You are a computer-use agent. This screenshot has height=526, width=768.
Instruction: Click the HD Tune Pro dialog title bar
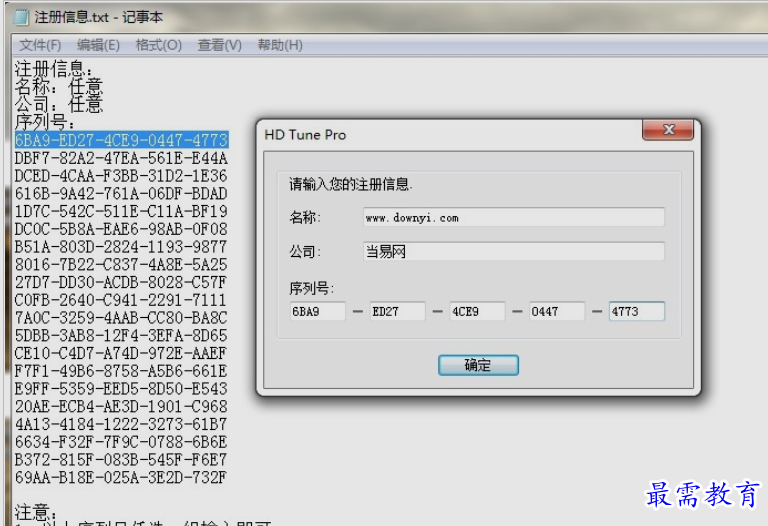[x=451, y=135]
